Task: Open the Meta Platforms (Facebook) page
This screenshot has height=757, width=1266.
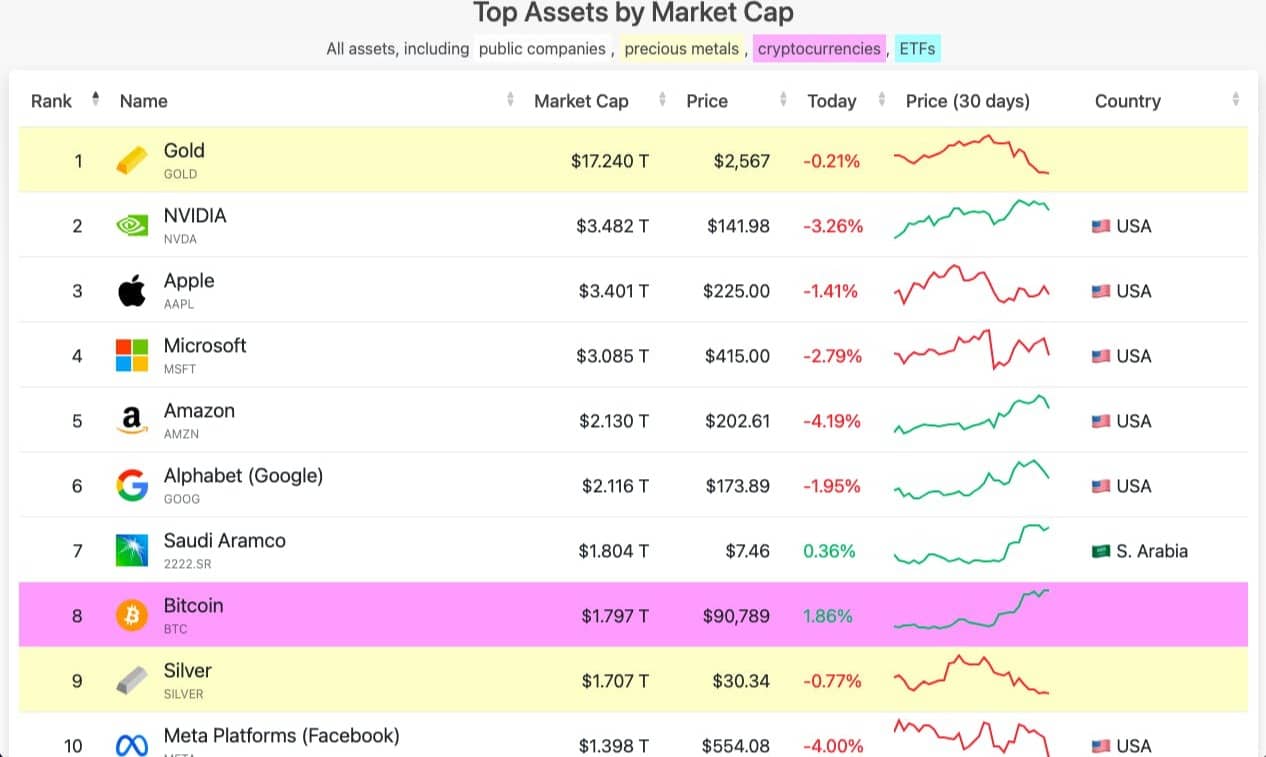Action: (282, 736)
